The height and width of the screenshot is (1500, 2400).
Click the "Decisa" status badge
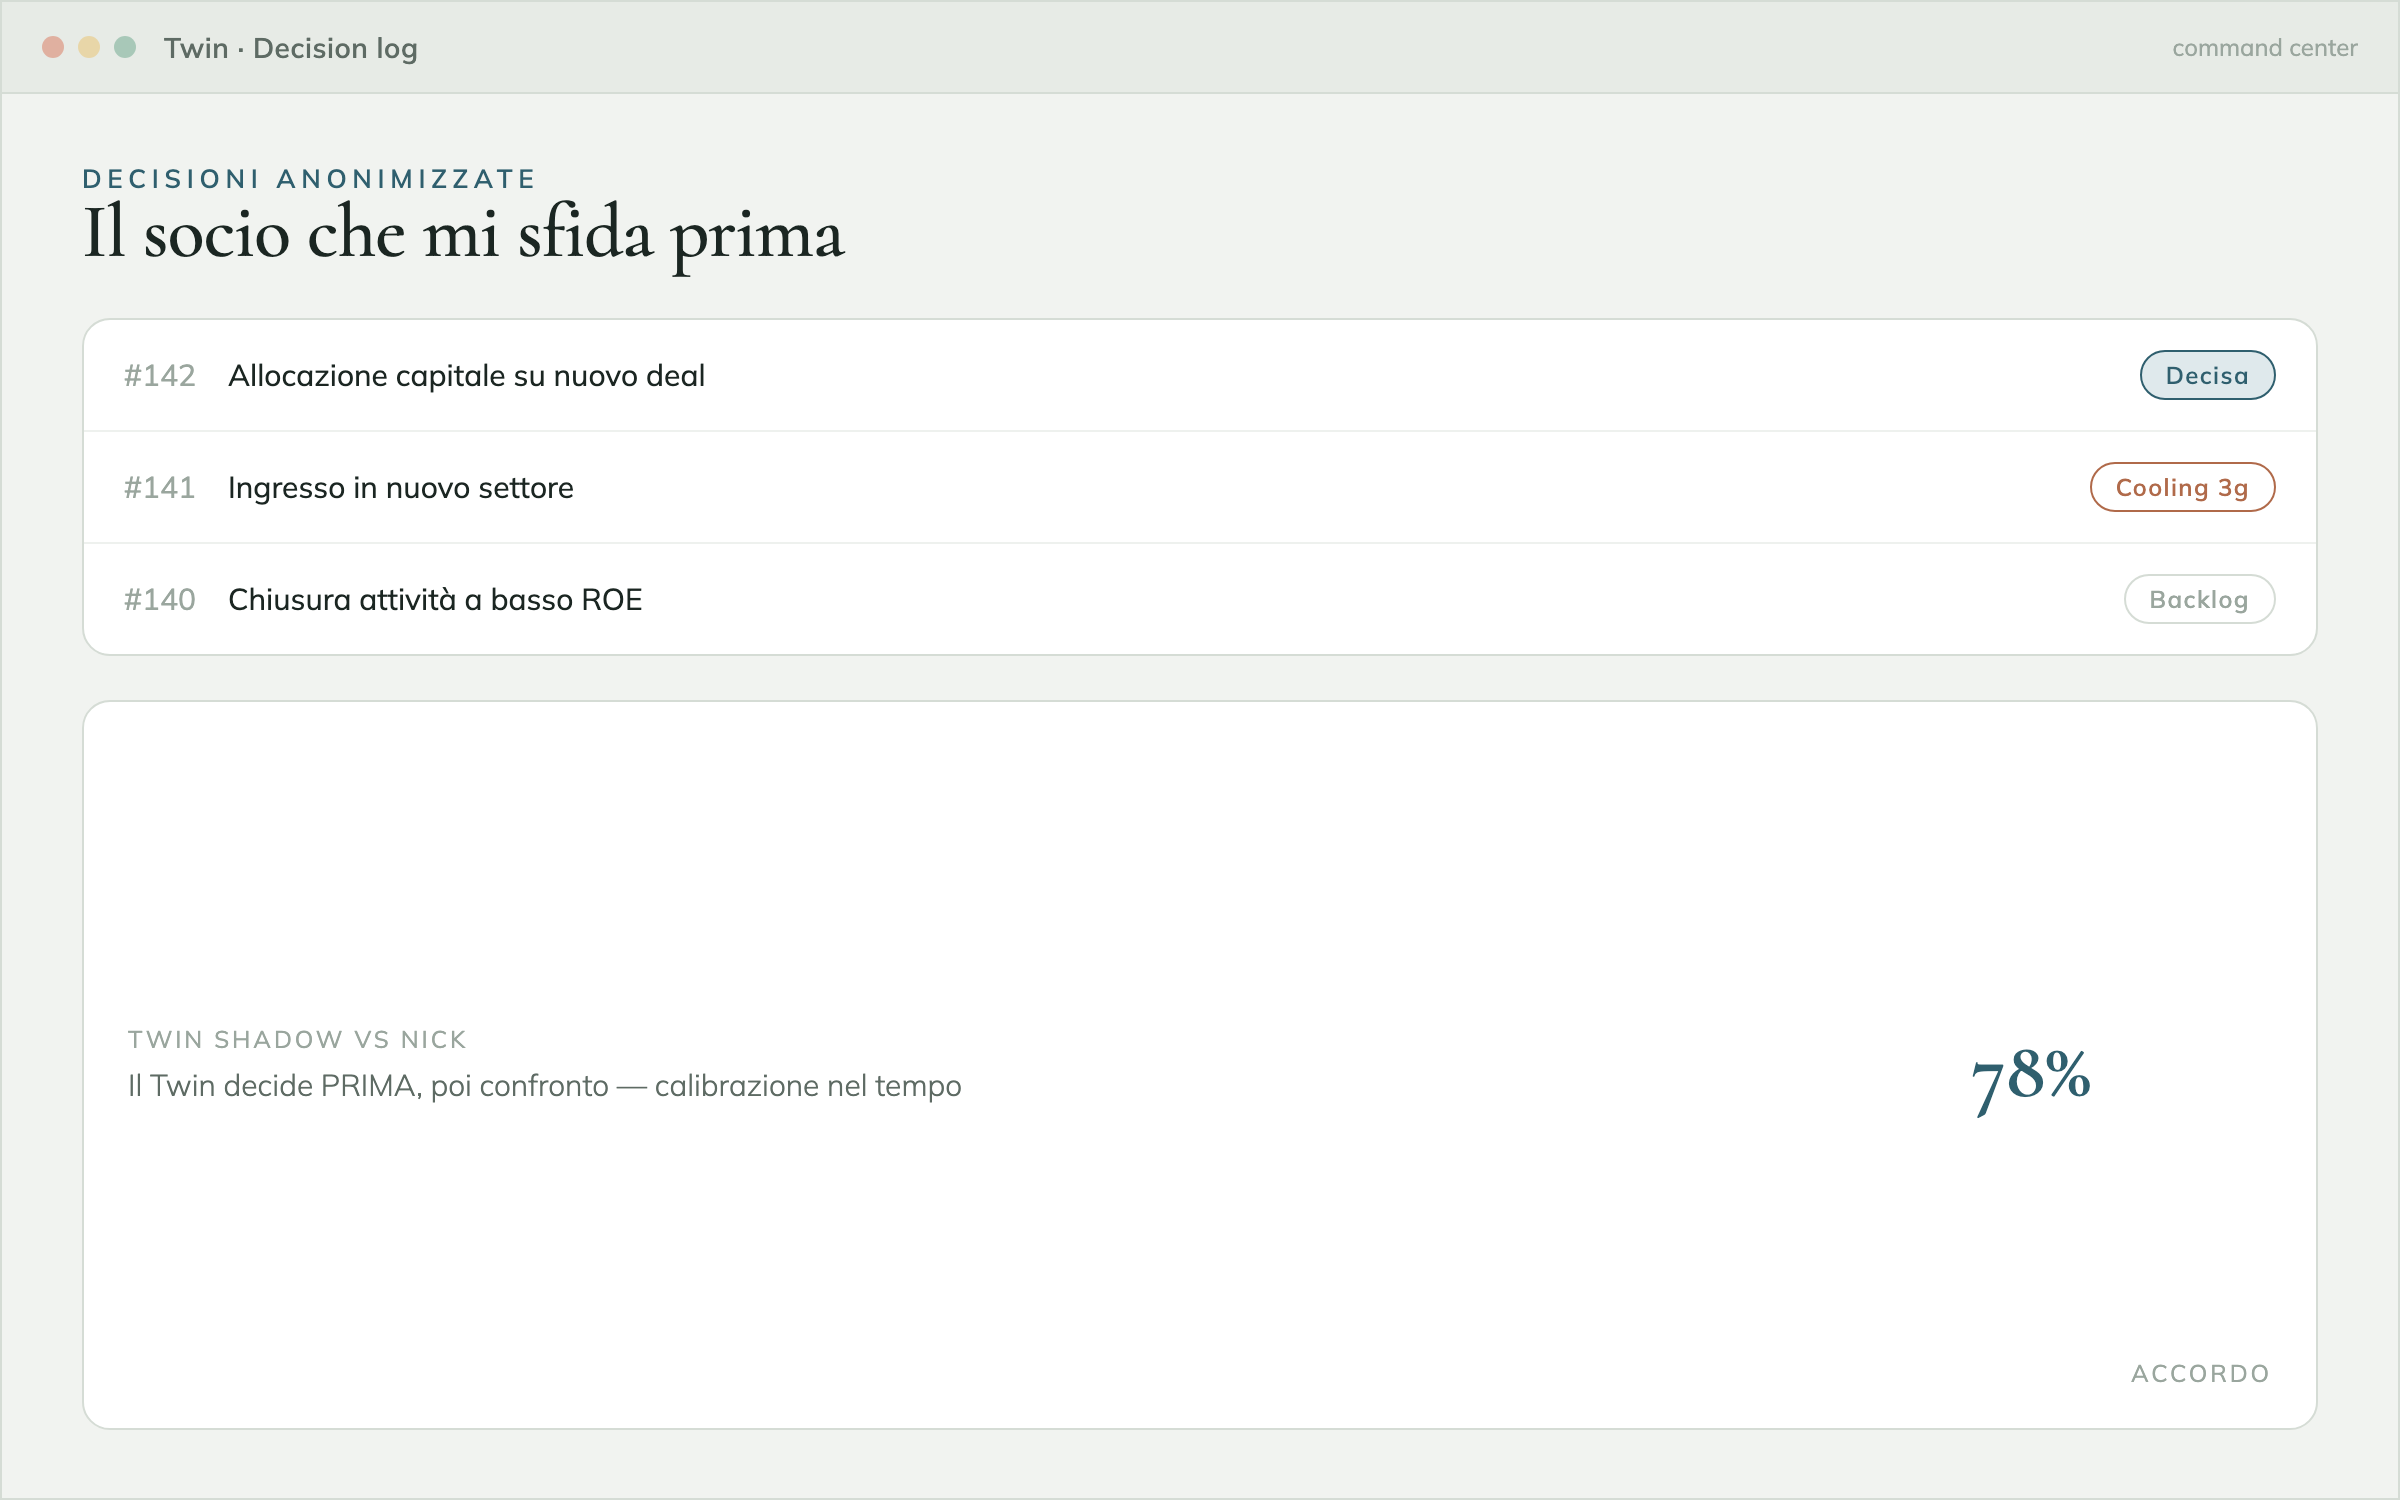click(x=2207, y=375)
